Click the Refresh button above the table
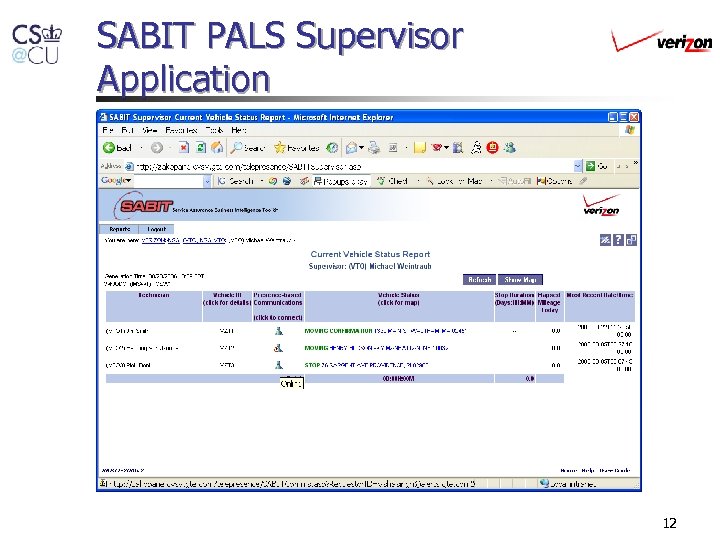The width and height of the screenshot is (720, 540). pos(479,279)
